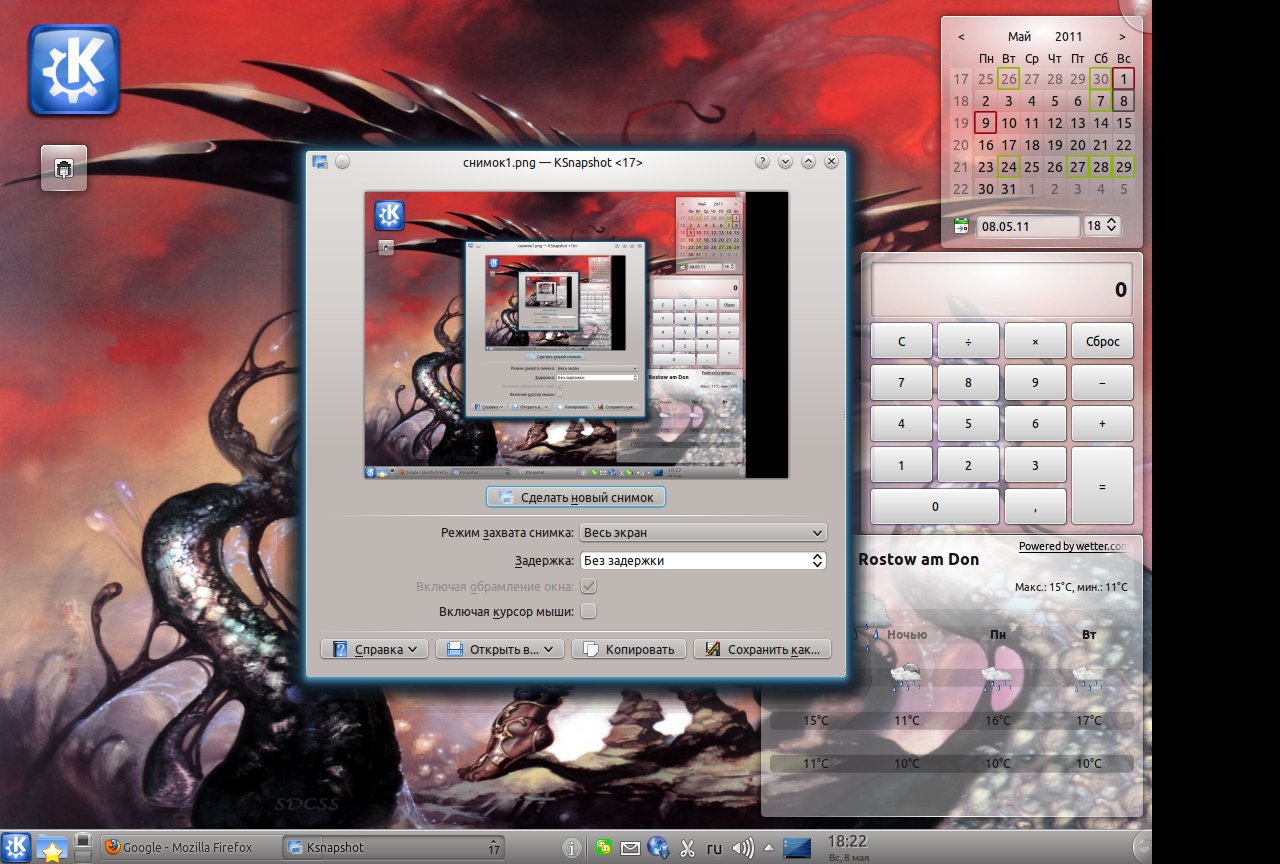
Task: Open the volume speaker tray icon
Action: (743, 848)
